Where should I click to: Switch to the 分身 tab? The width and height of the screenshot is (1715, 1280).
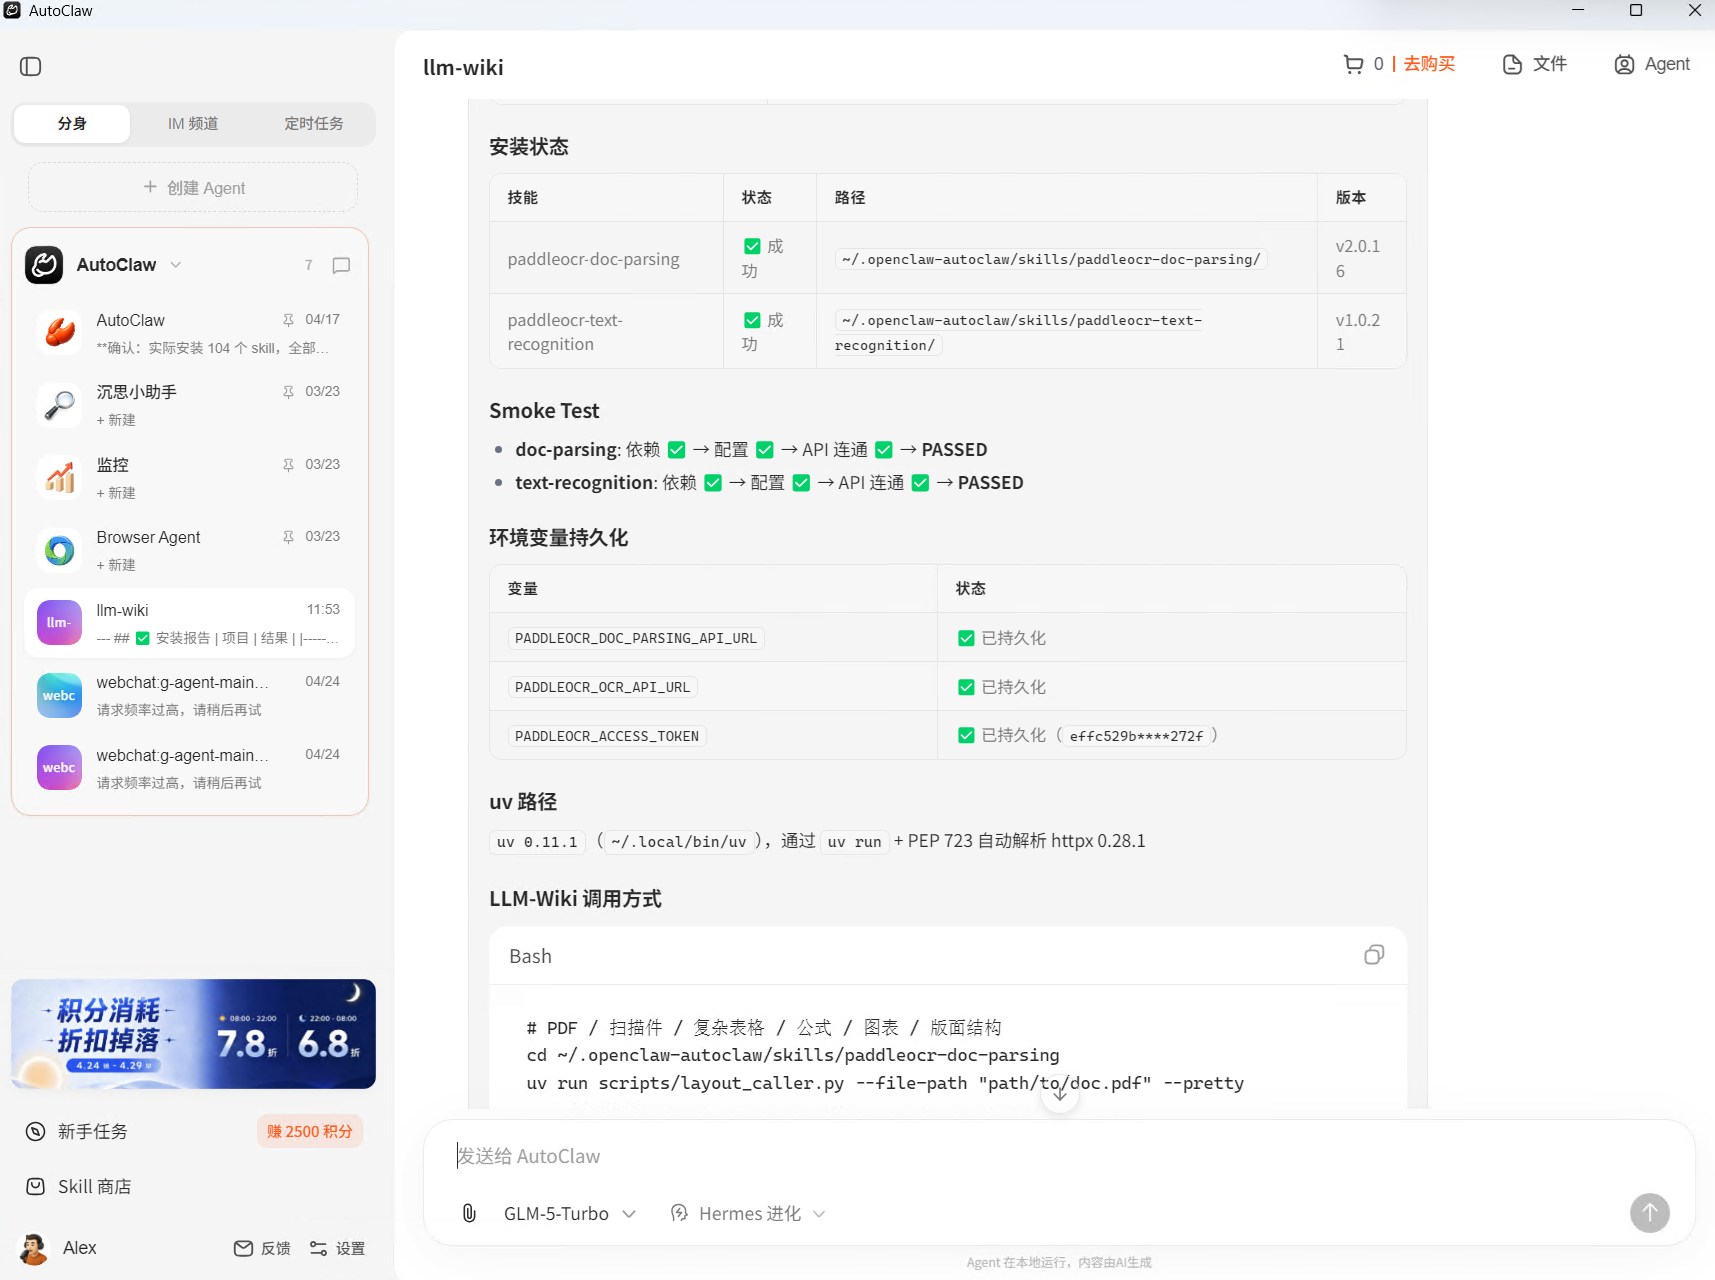click(72, 124)
